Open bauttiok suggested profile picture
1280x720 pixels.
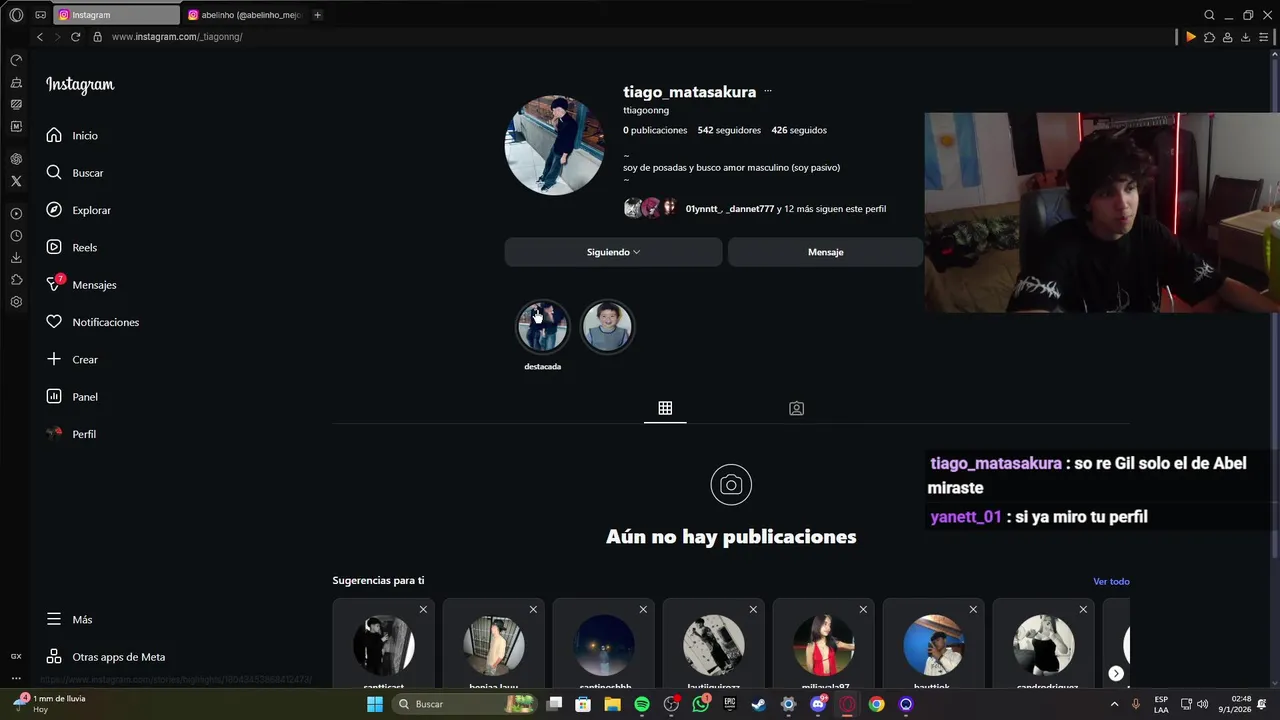[x=934, y=645]
